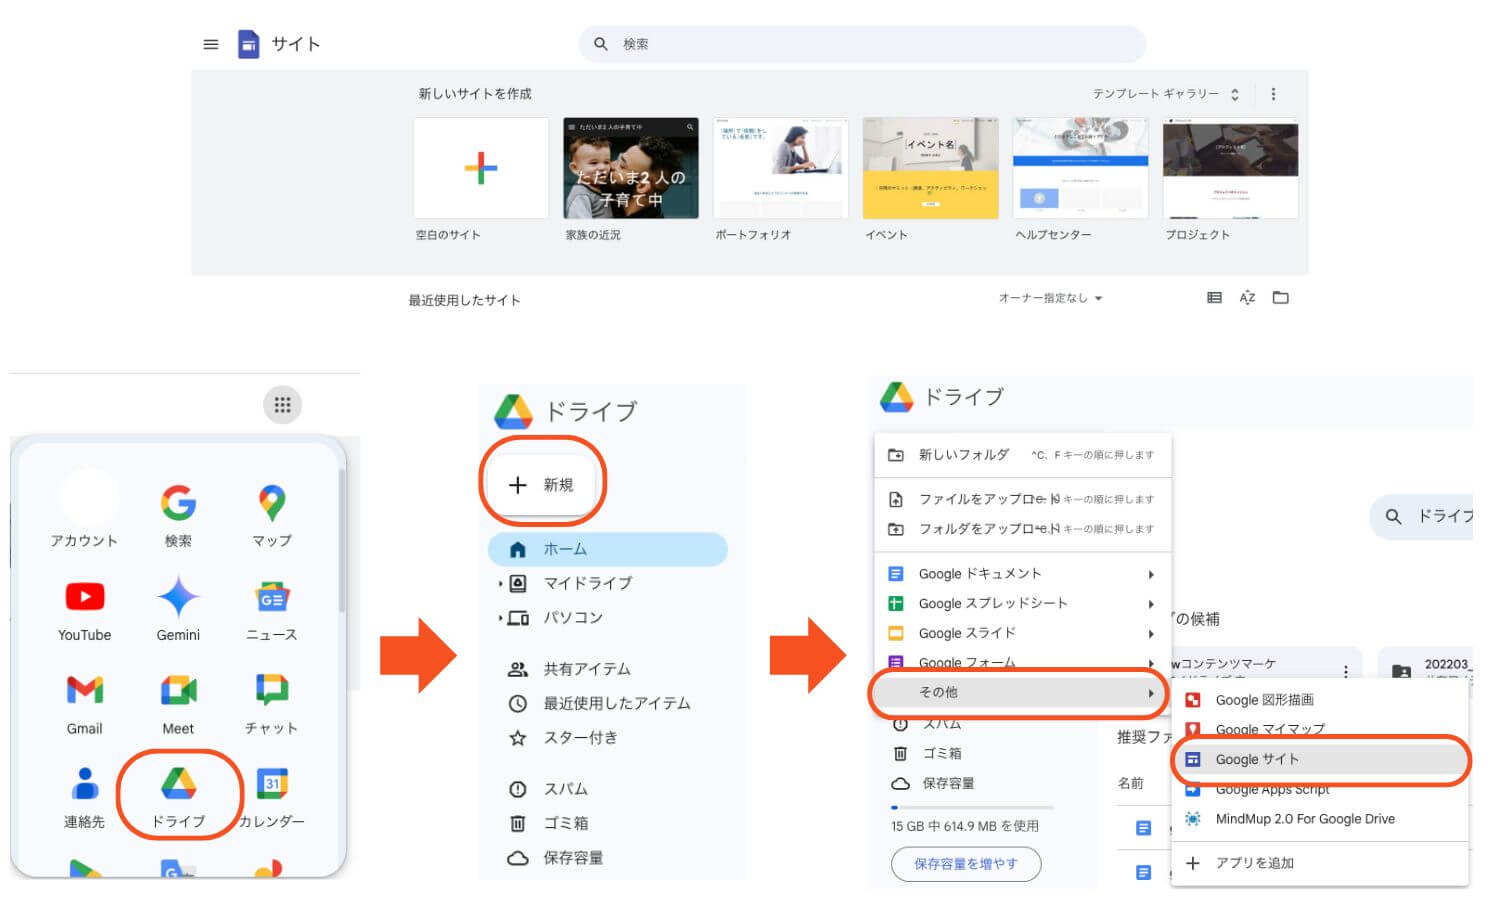1500x900 pixels.
Task: Open 保存容量 above the storage usage bar
Action: (933, 783)
